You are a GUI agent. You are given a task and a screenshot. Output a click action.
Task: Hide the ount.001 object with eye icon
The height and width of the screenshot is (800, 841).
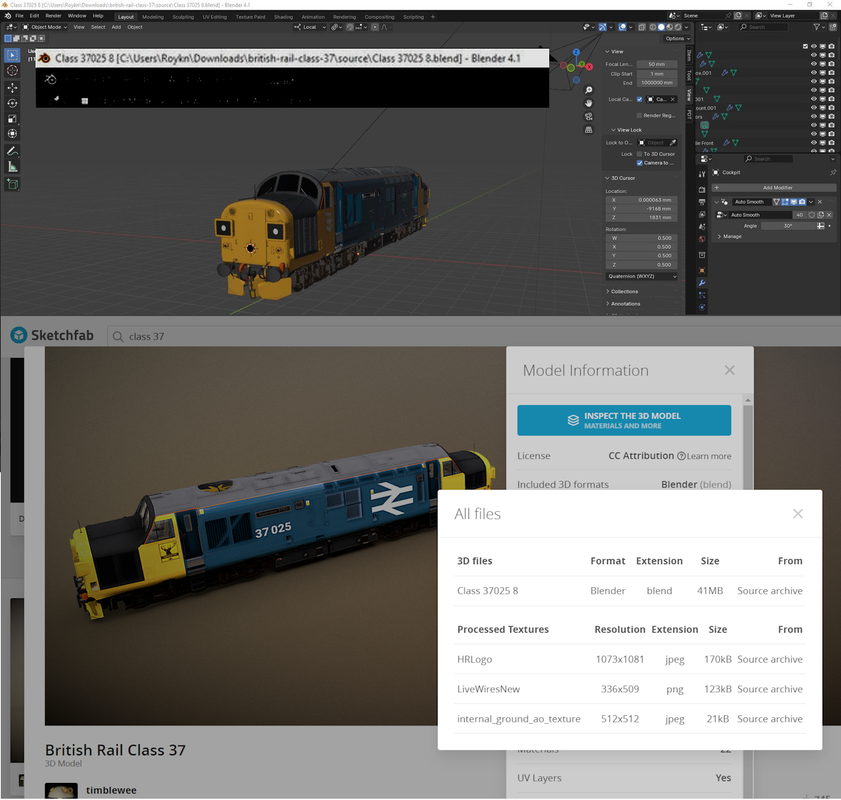coord(814,108)
